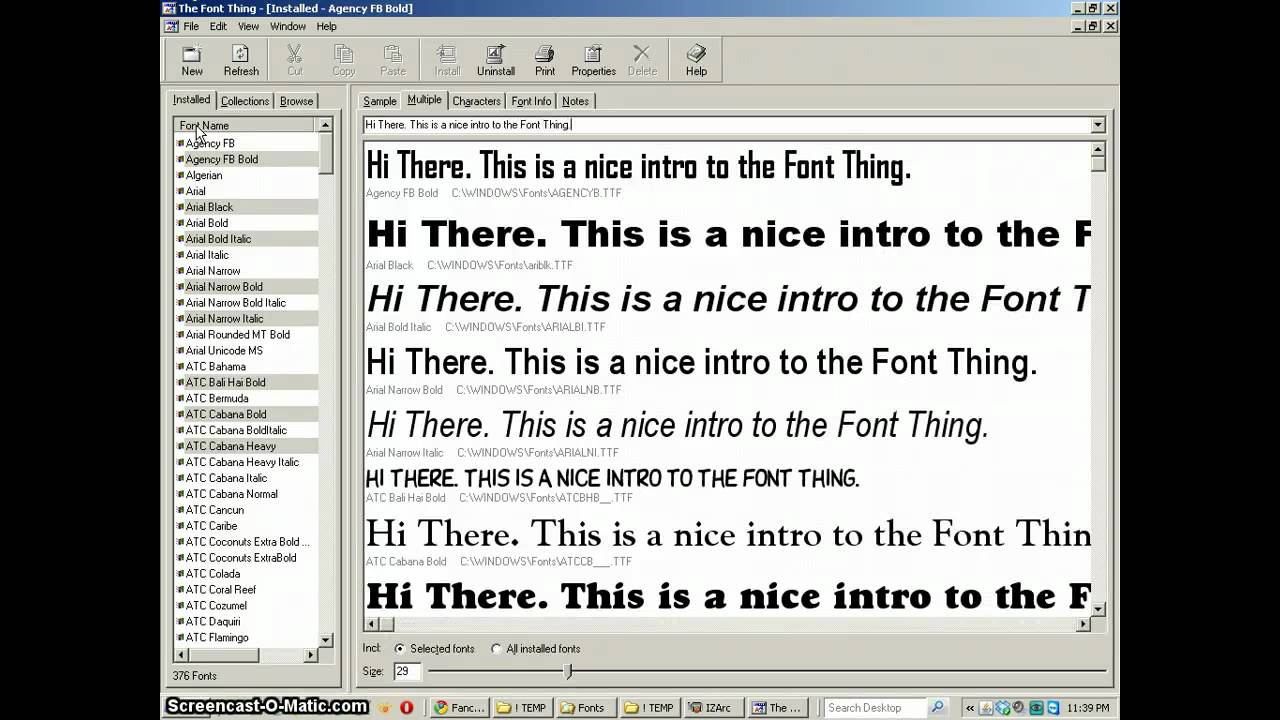Screen dimensions: 1280x720
Task: Switch to the Collections tab
Action: click(245, 101)
